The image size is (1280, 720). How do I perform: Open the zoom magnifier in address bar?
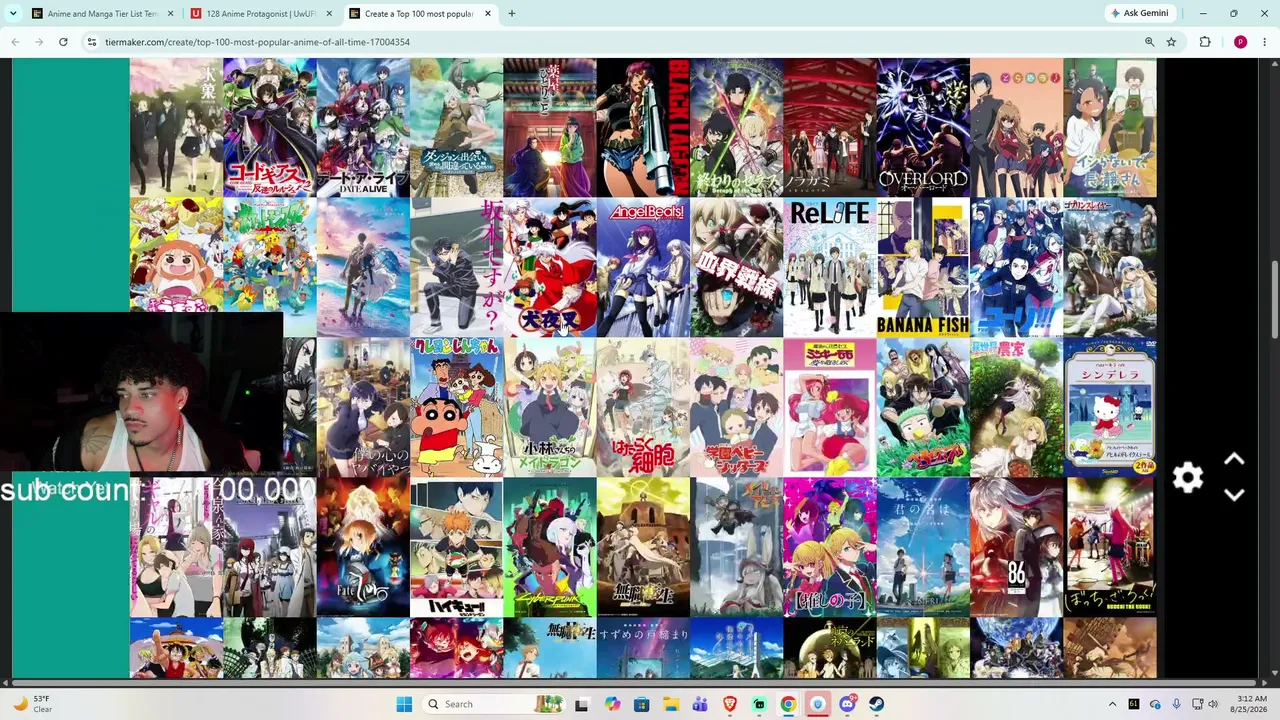(x=1149, y=42)
